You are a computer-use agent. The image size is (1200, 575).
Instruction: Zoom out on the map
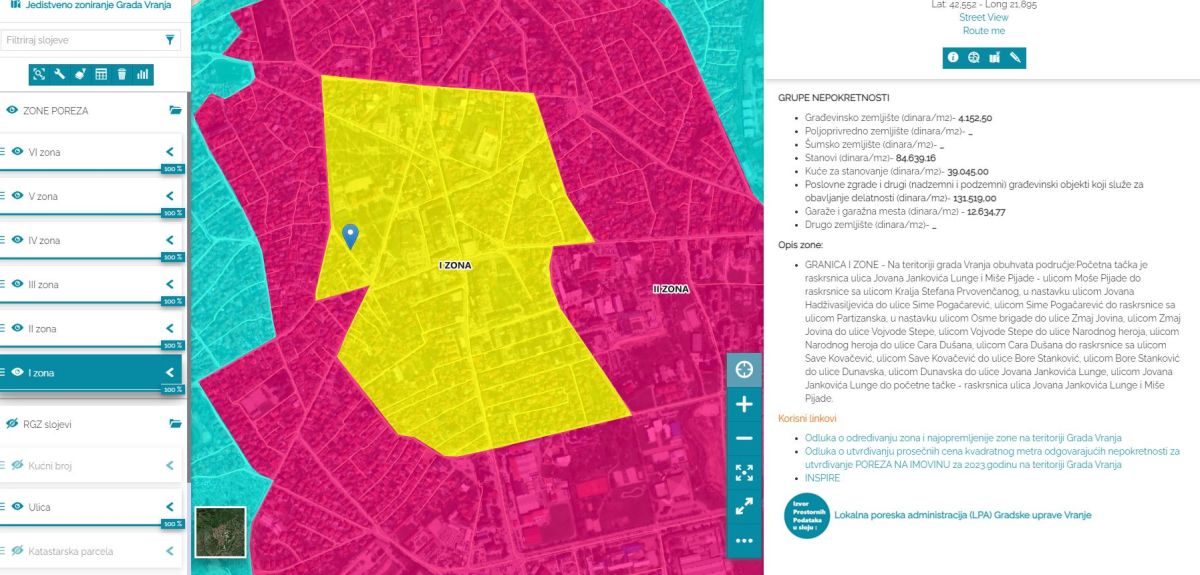[743, 438]
